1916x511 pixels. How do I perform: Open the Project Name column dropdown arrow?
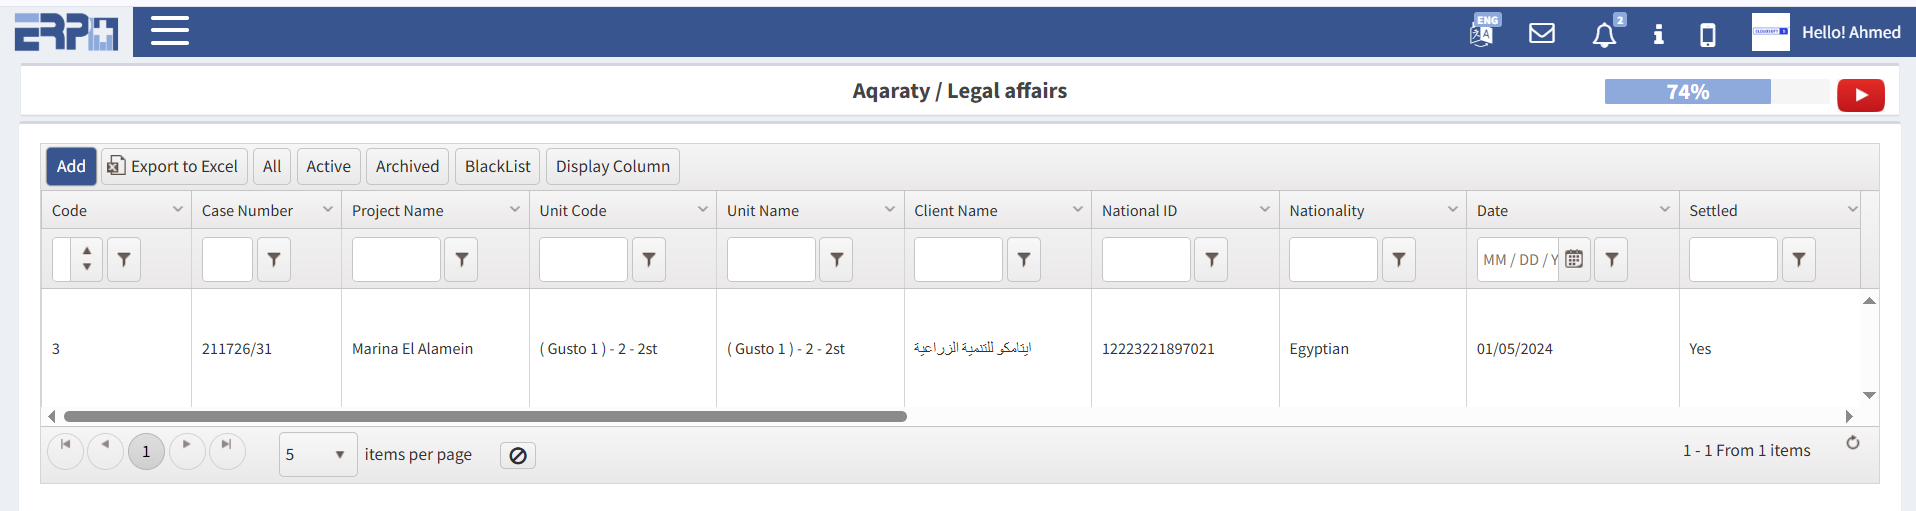click(515, 210)
